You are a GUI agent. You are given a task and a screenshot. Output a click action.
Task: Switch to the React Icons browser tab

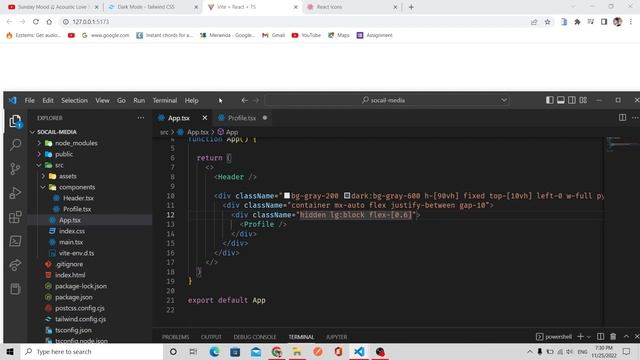click(x=351, y=7)
